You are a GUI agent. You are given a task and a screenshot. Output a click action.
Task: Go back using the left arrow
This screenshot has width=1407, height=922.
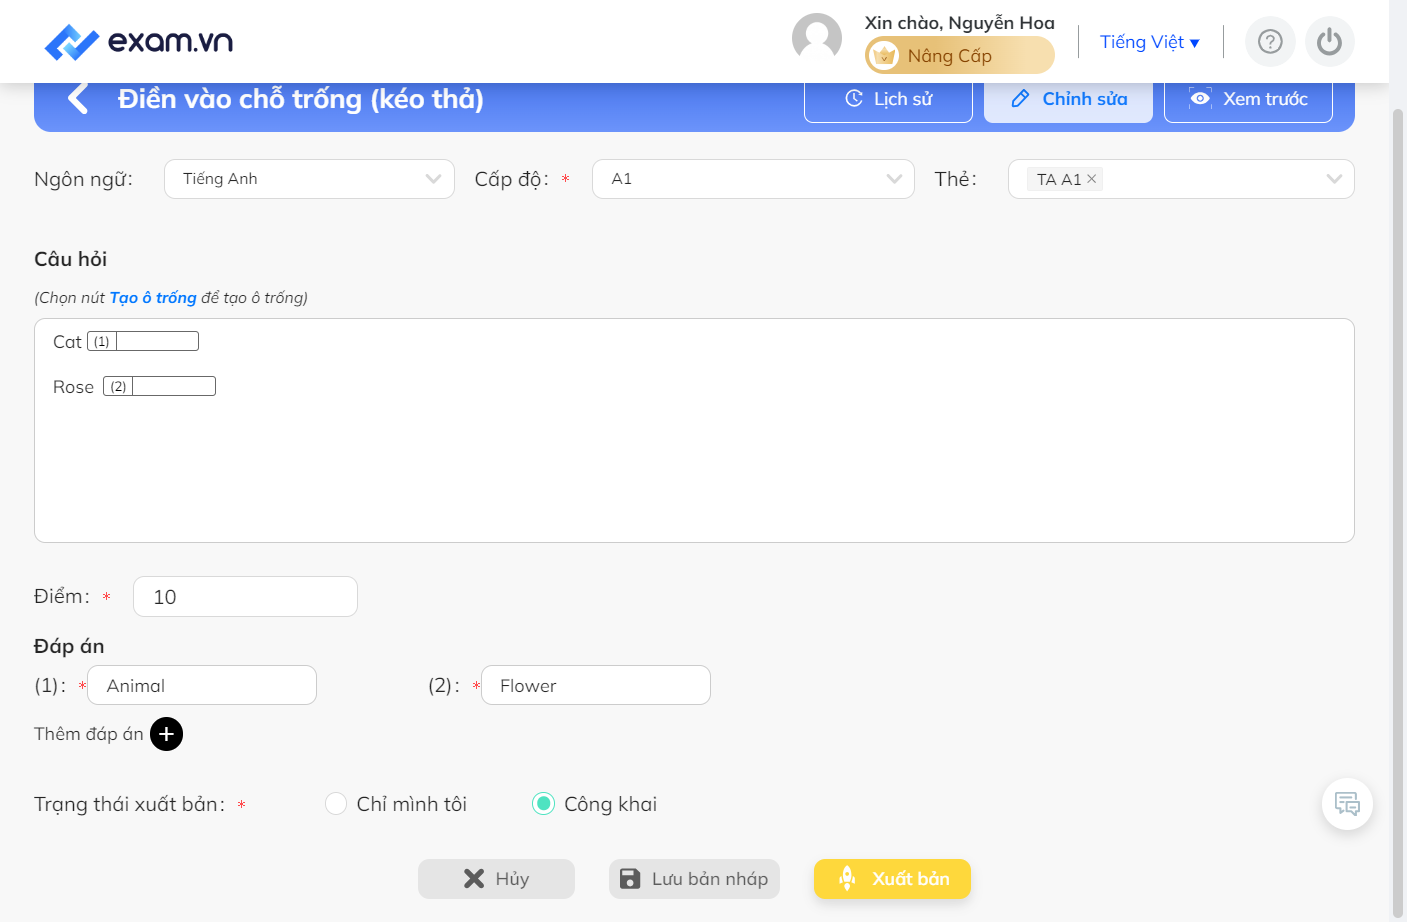click(78, 99)
